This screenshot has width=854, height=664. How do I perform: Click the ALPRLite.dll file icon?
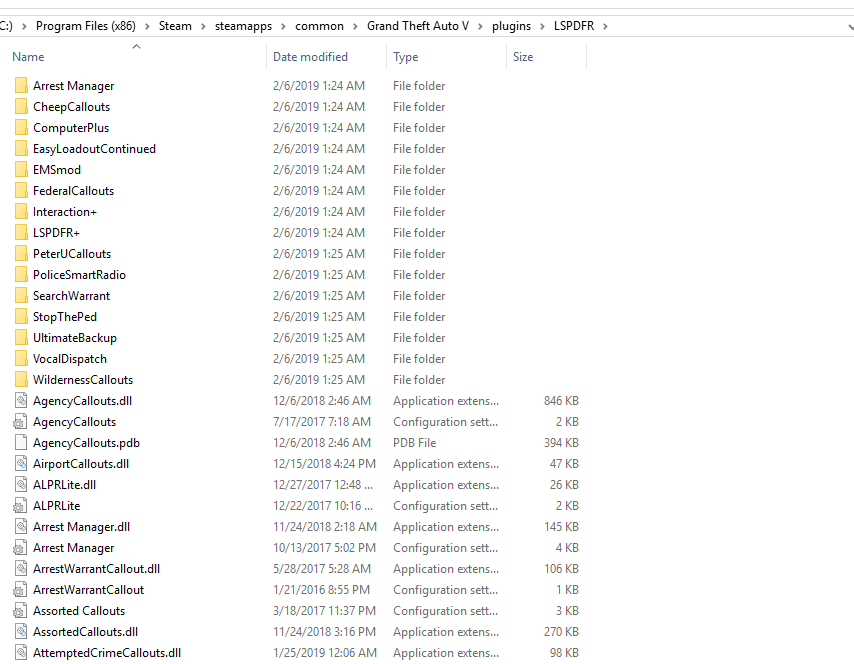21,484
